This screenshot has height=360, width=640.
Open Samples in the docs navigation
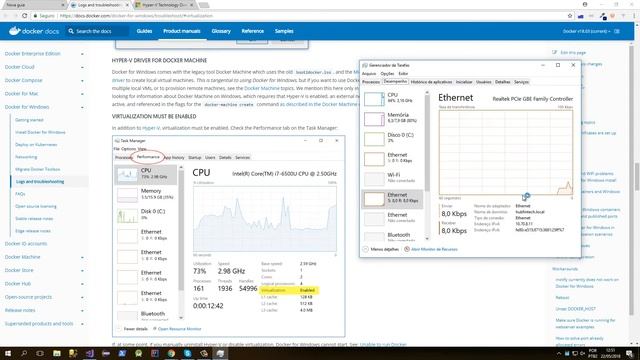[x=284, y=31]
